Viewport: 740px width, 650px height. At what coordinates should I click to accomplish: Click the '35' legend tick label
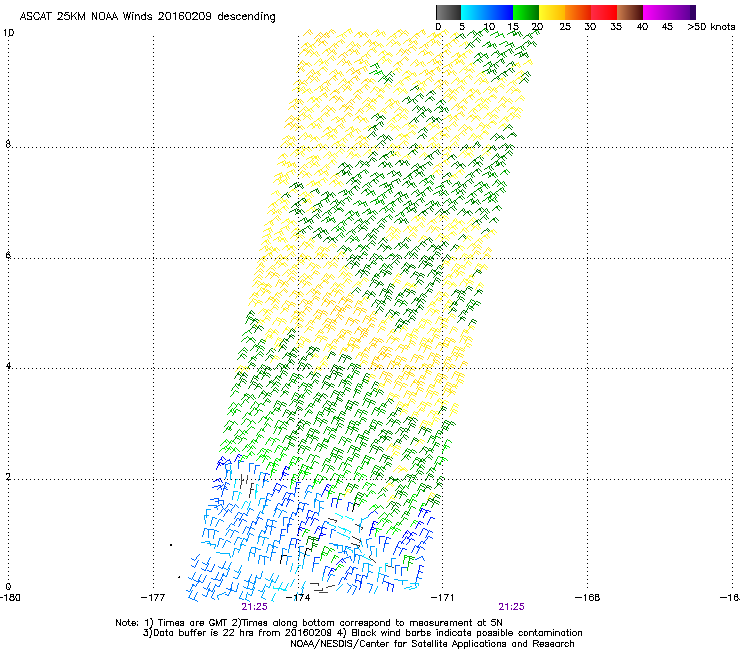[x=616, y=27]
